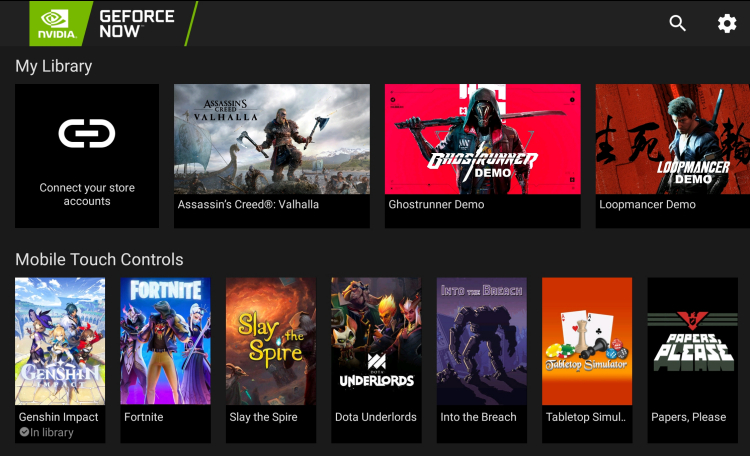
Task: Select the Fortnite cover
Action: 165,341
